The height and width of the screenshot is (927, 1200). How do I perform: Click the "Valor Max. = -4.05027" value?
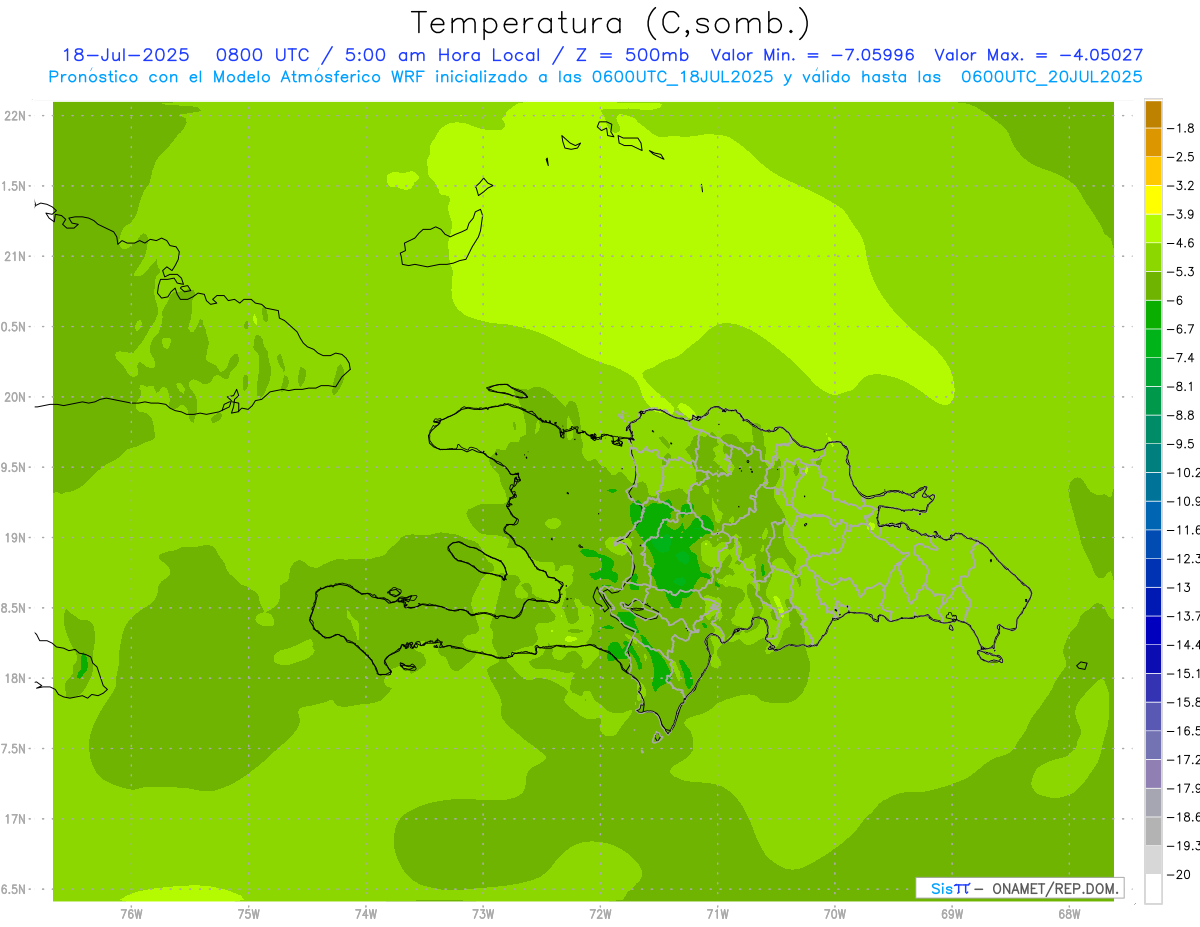point(1038,56)
